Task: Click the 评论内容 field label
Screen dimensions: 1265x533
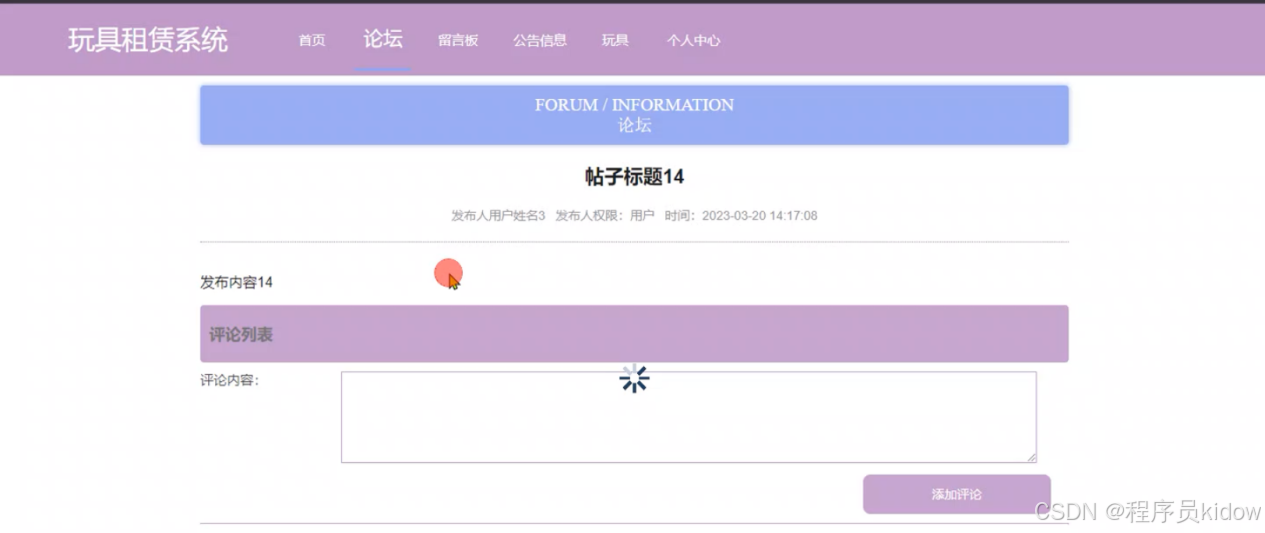Action: (x=230, y=380)
